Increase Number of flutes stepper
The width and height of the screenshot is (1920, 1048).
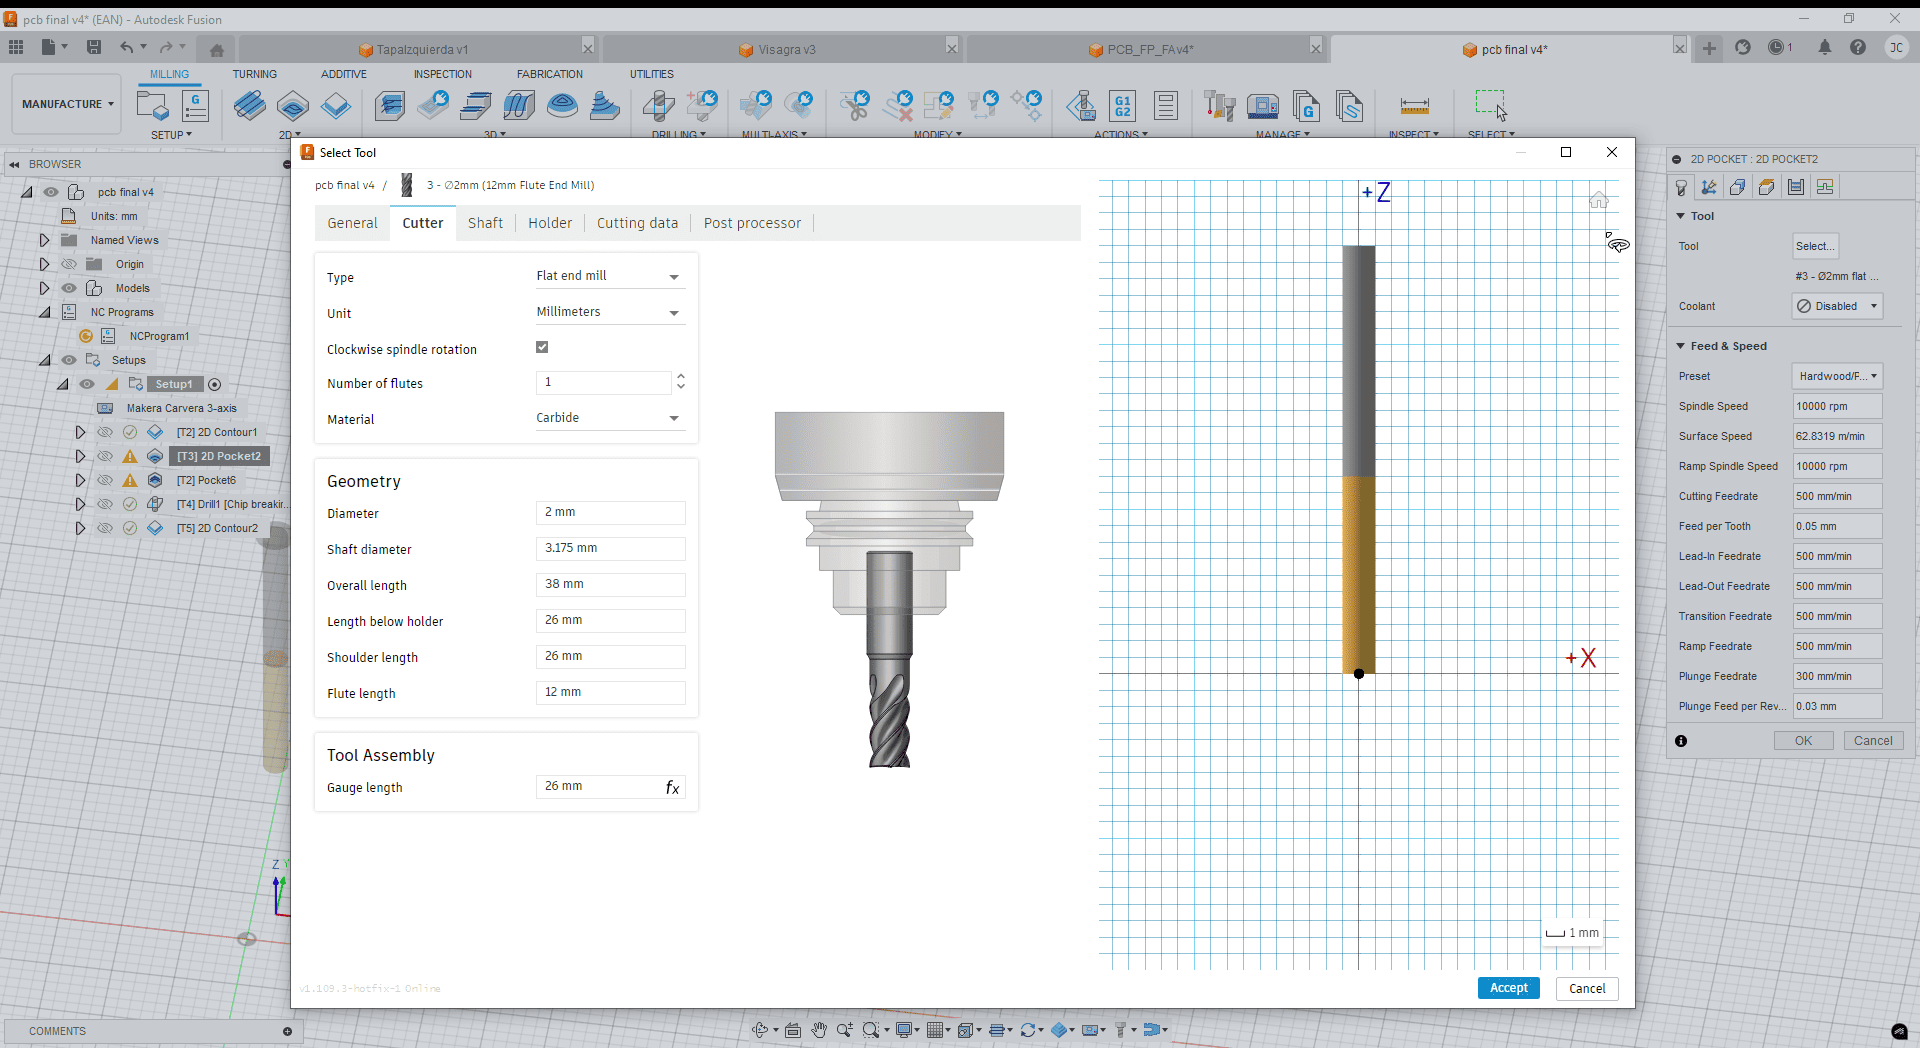pos(681,377)
